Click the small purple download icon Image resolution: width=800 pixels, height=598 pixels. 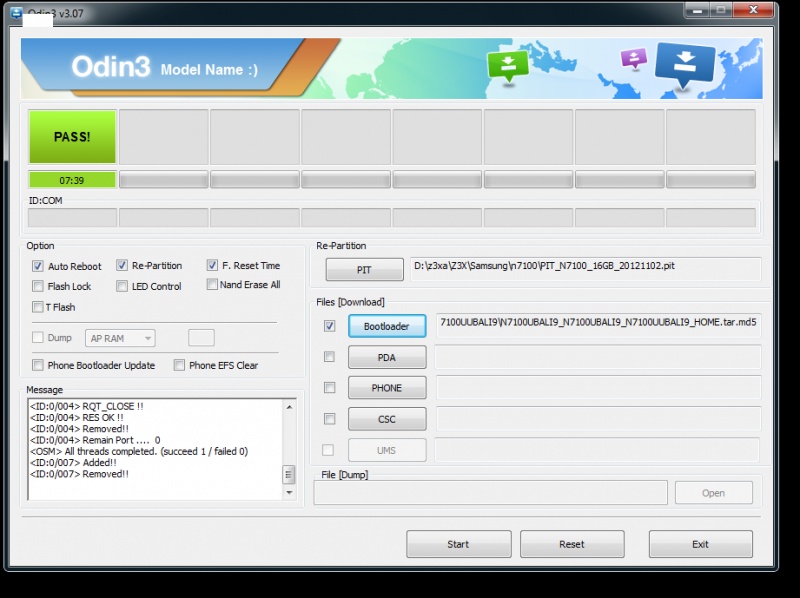[634, 59]
